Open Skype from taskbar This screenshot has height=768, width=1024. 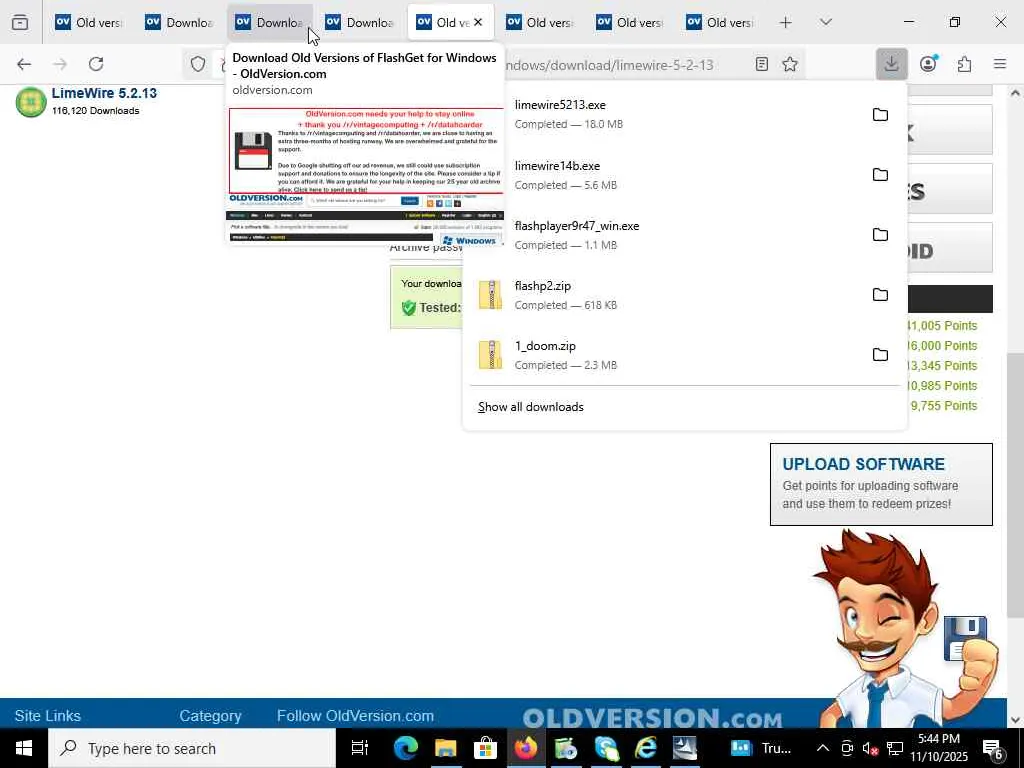click(605, 748)
